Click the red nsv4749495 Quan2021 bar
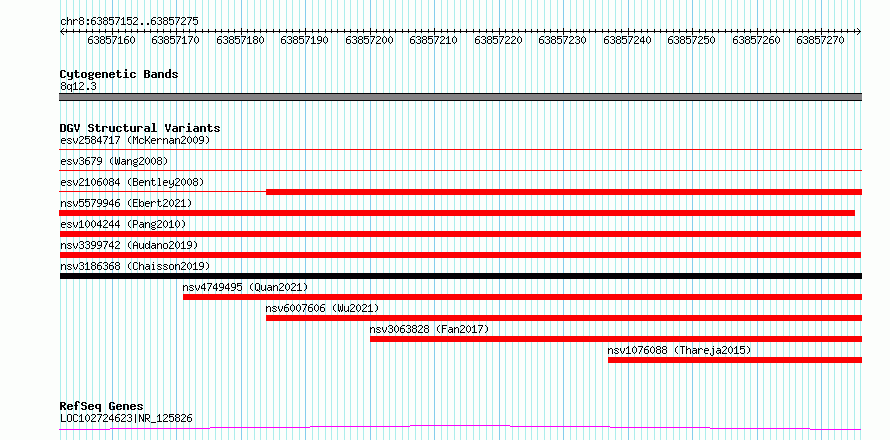Viewport: 890px width, 440px height. tap(522, 297)
